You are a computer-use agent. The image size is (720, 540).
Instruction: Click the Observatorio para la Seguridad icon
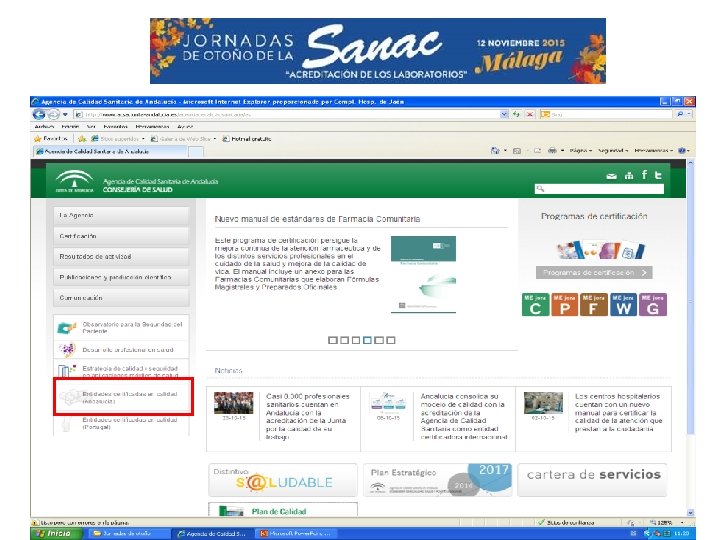coord(67,328)
